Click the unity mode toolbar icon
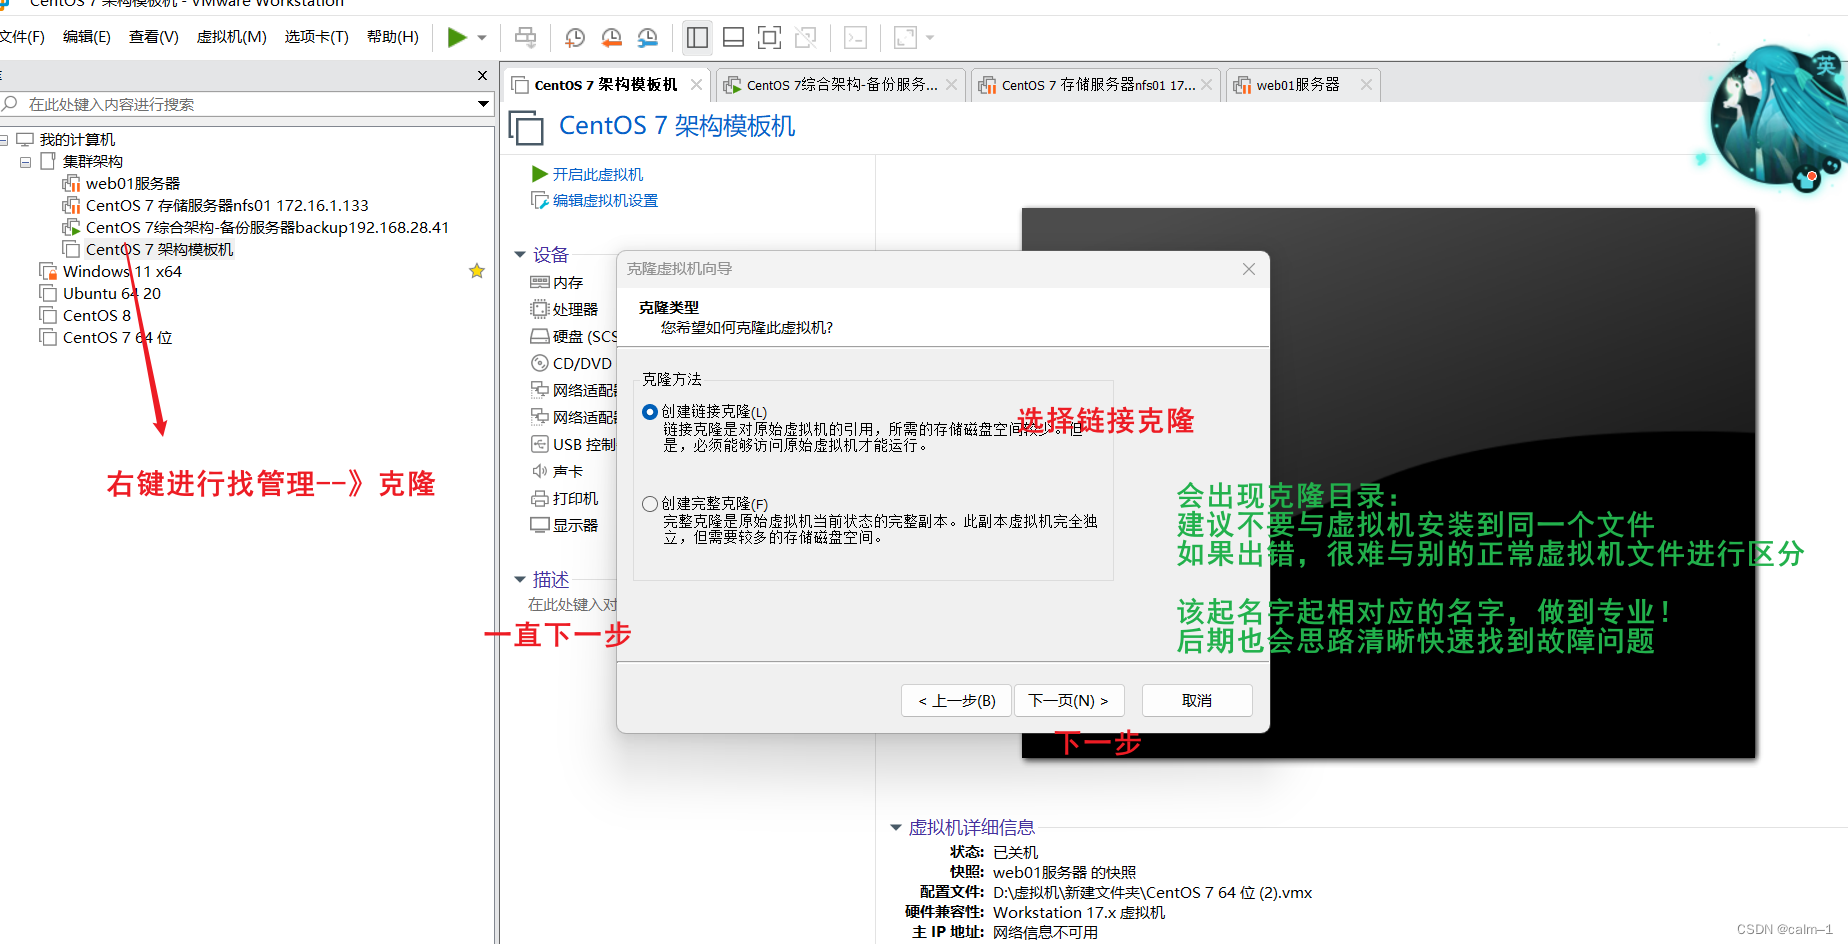The width and height of the screenshot is (1848, 944). click(x=805, y=38)
